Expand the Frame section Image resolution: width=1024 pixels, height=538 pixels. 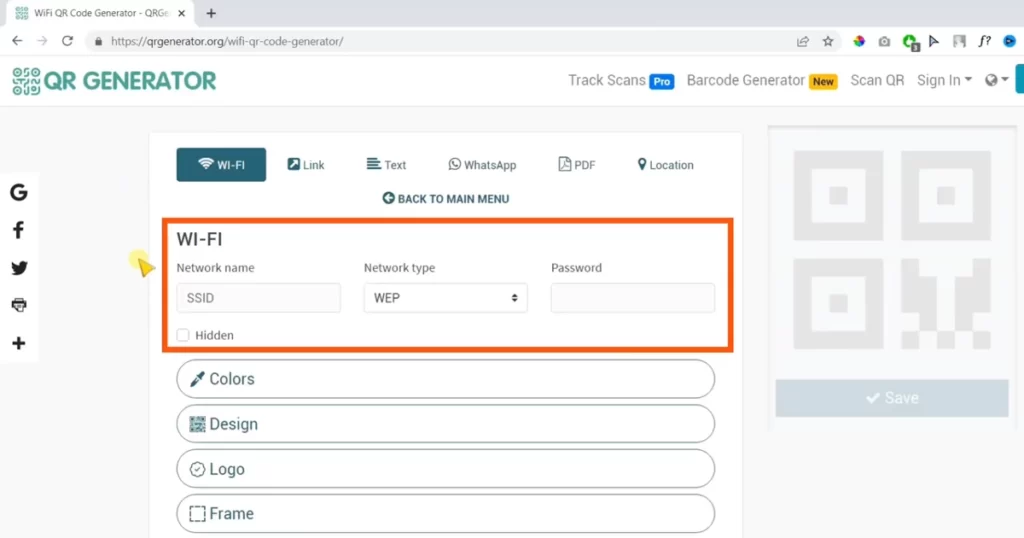pyautogui.click(x=445, y=514)
